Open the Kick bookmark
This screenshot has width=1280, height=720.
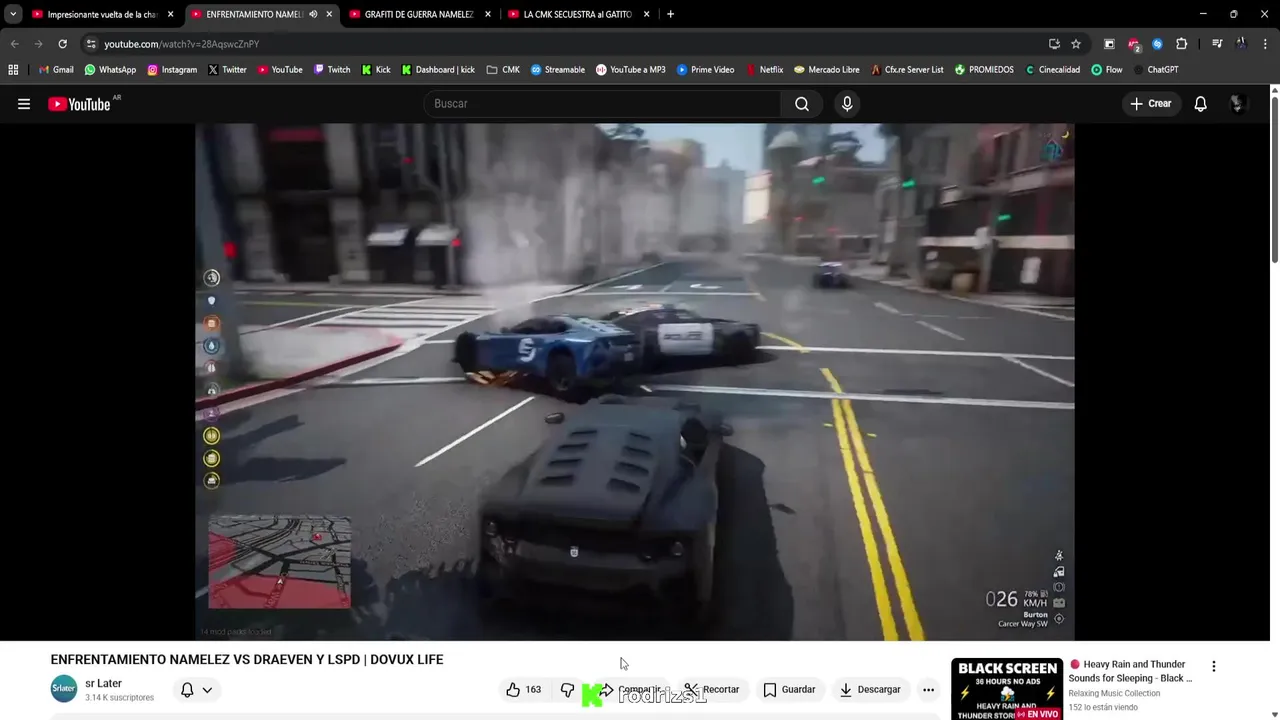coord(376,70)
